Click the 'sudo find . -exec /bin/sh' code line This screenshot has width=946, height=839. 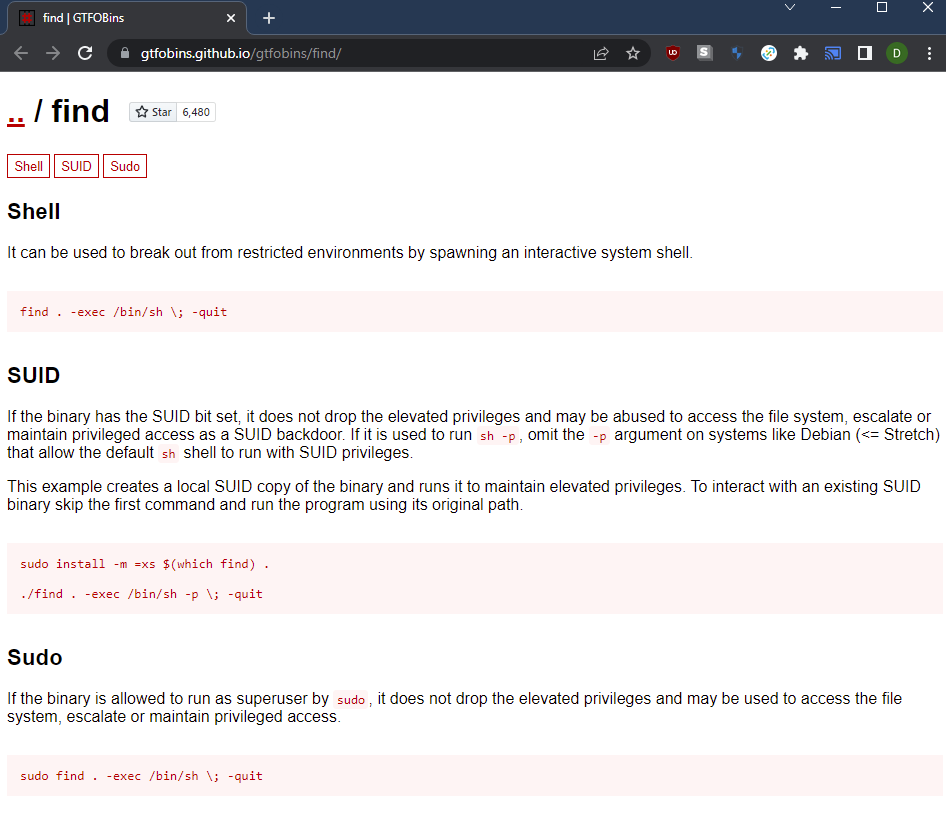point(142,776)
